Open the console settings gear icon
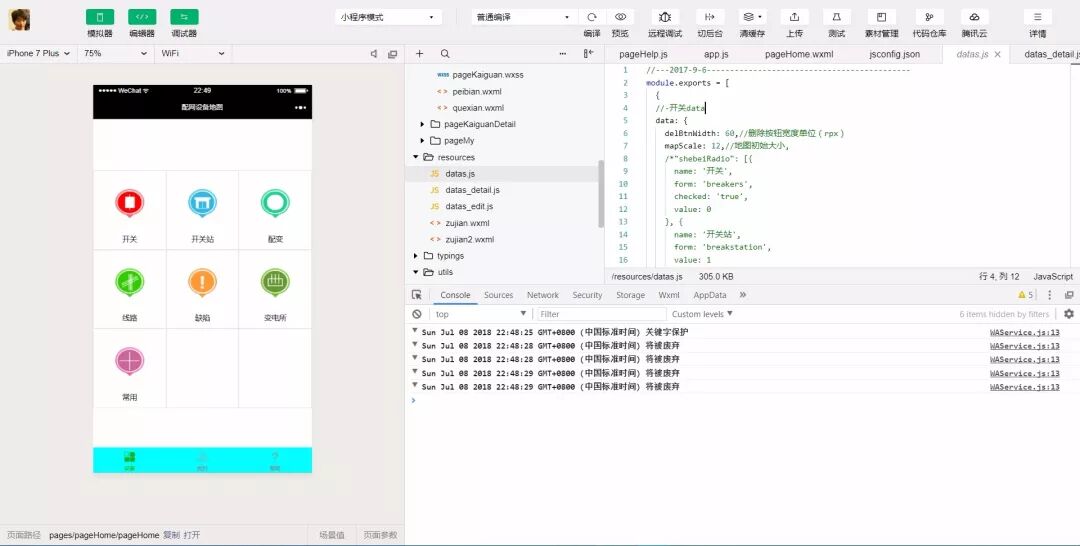1080x546 pixels. [1069, 314]
